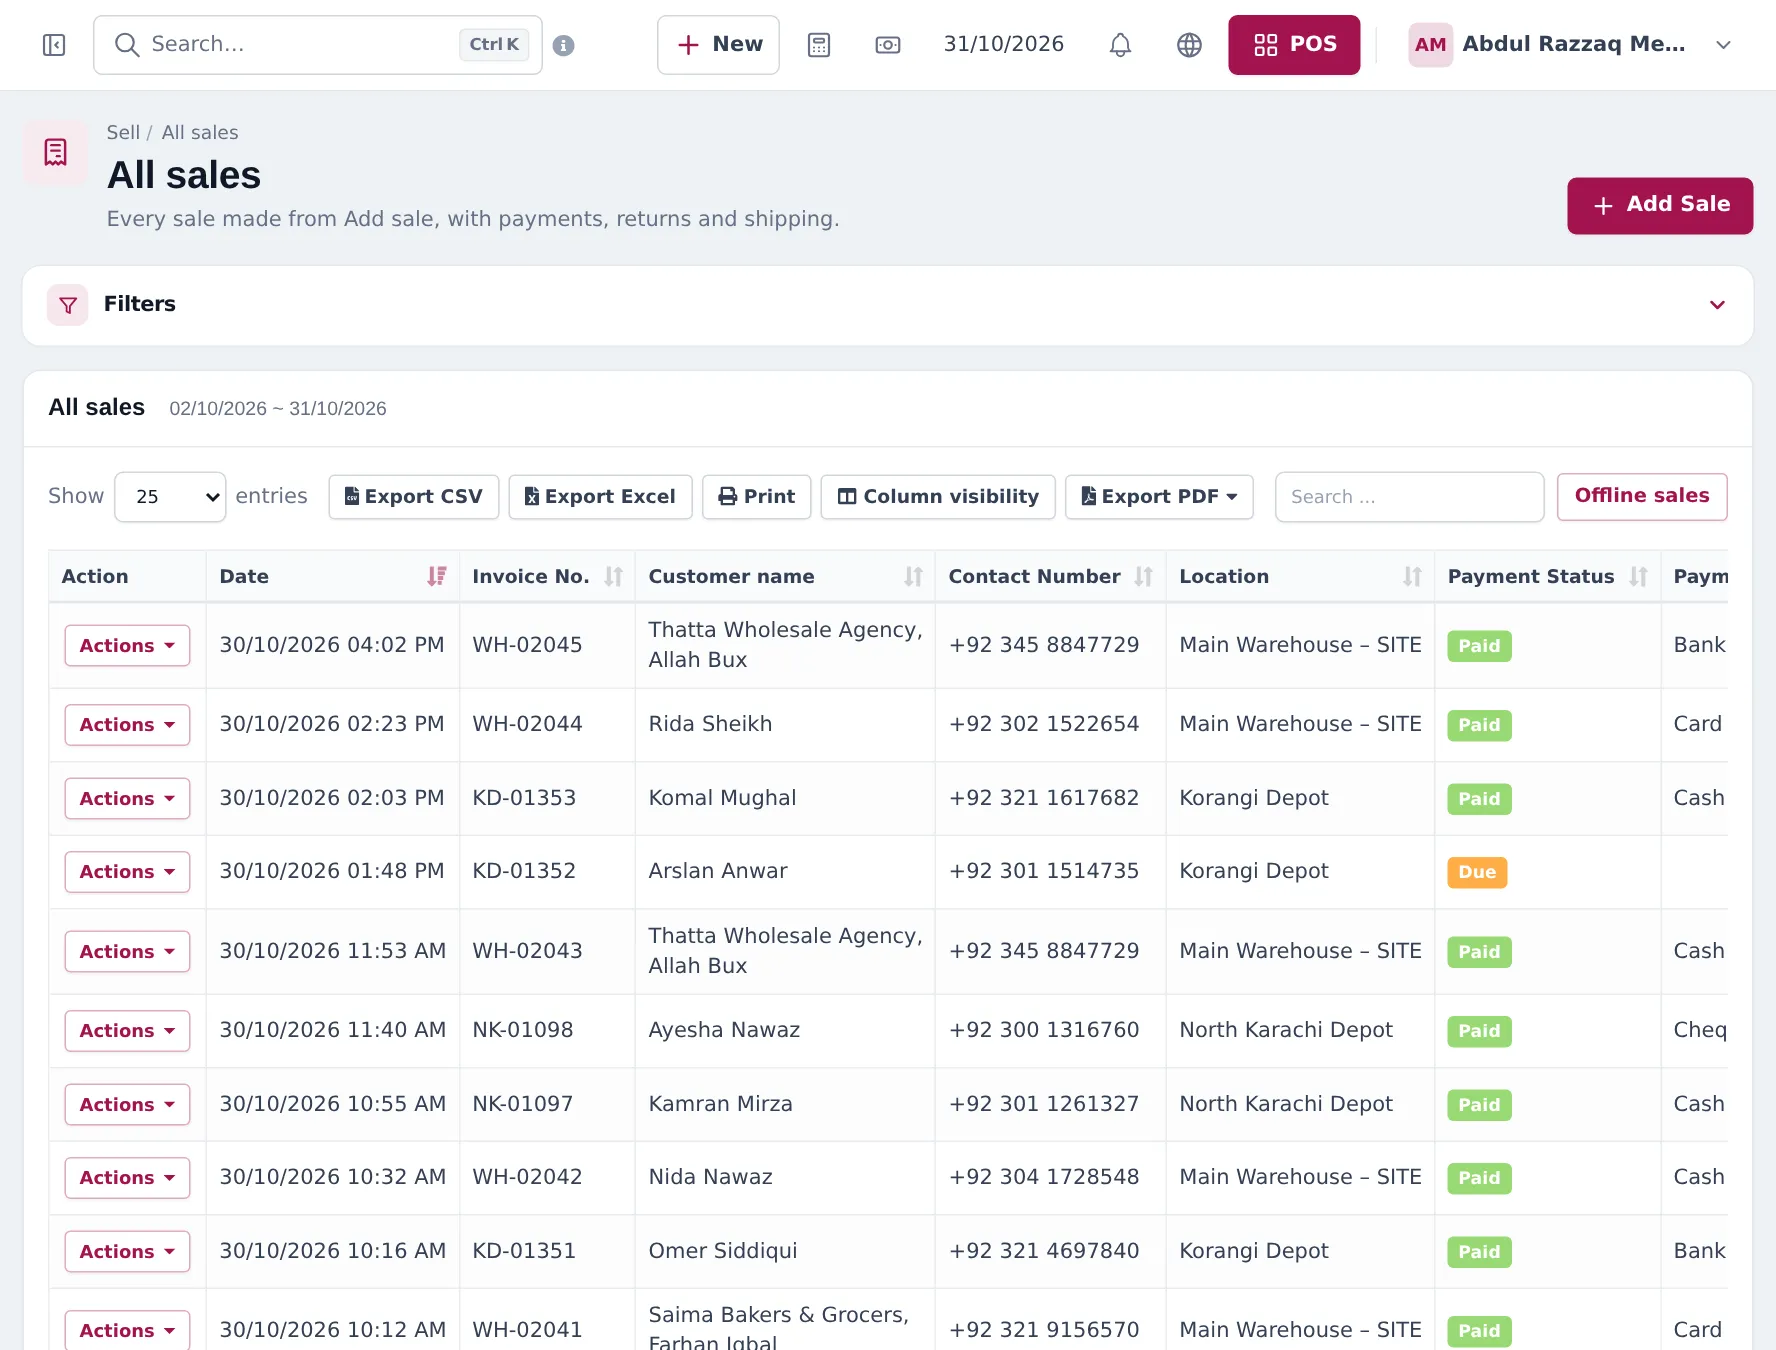Select invoice number KD-01353
1776x1350 pixels.
[524, 798]
